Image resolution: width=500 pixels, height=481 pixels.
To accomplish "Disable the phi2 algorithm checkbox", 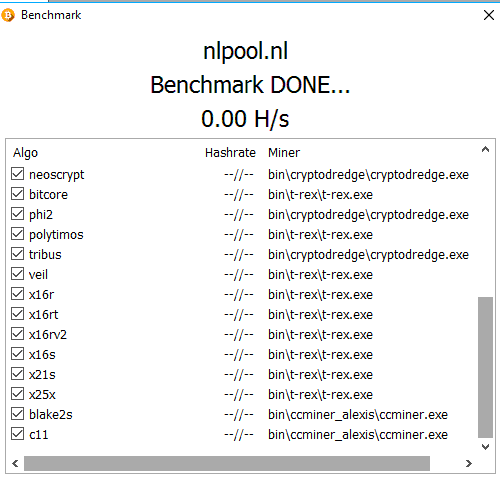I will pyautogui.click(x=17, y=214).
